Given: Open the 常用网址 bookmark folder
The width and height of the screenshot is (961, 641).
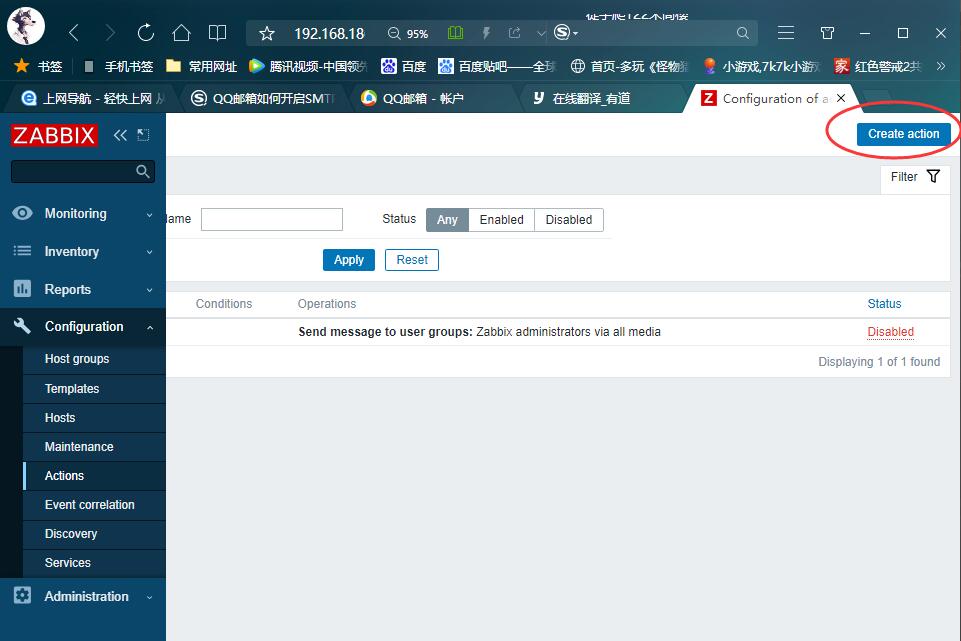Looking at the screenshot, I should [x=202, y=66].
